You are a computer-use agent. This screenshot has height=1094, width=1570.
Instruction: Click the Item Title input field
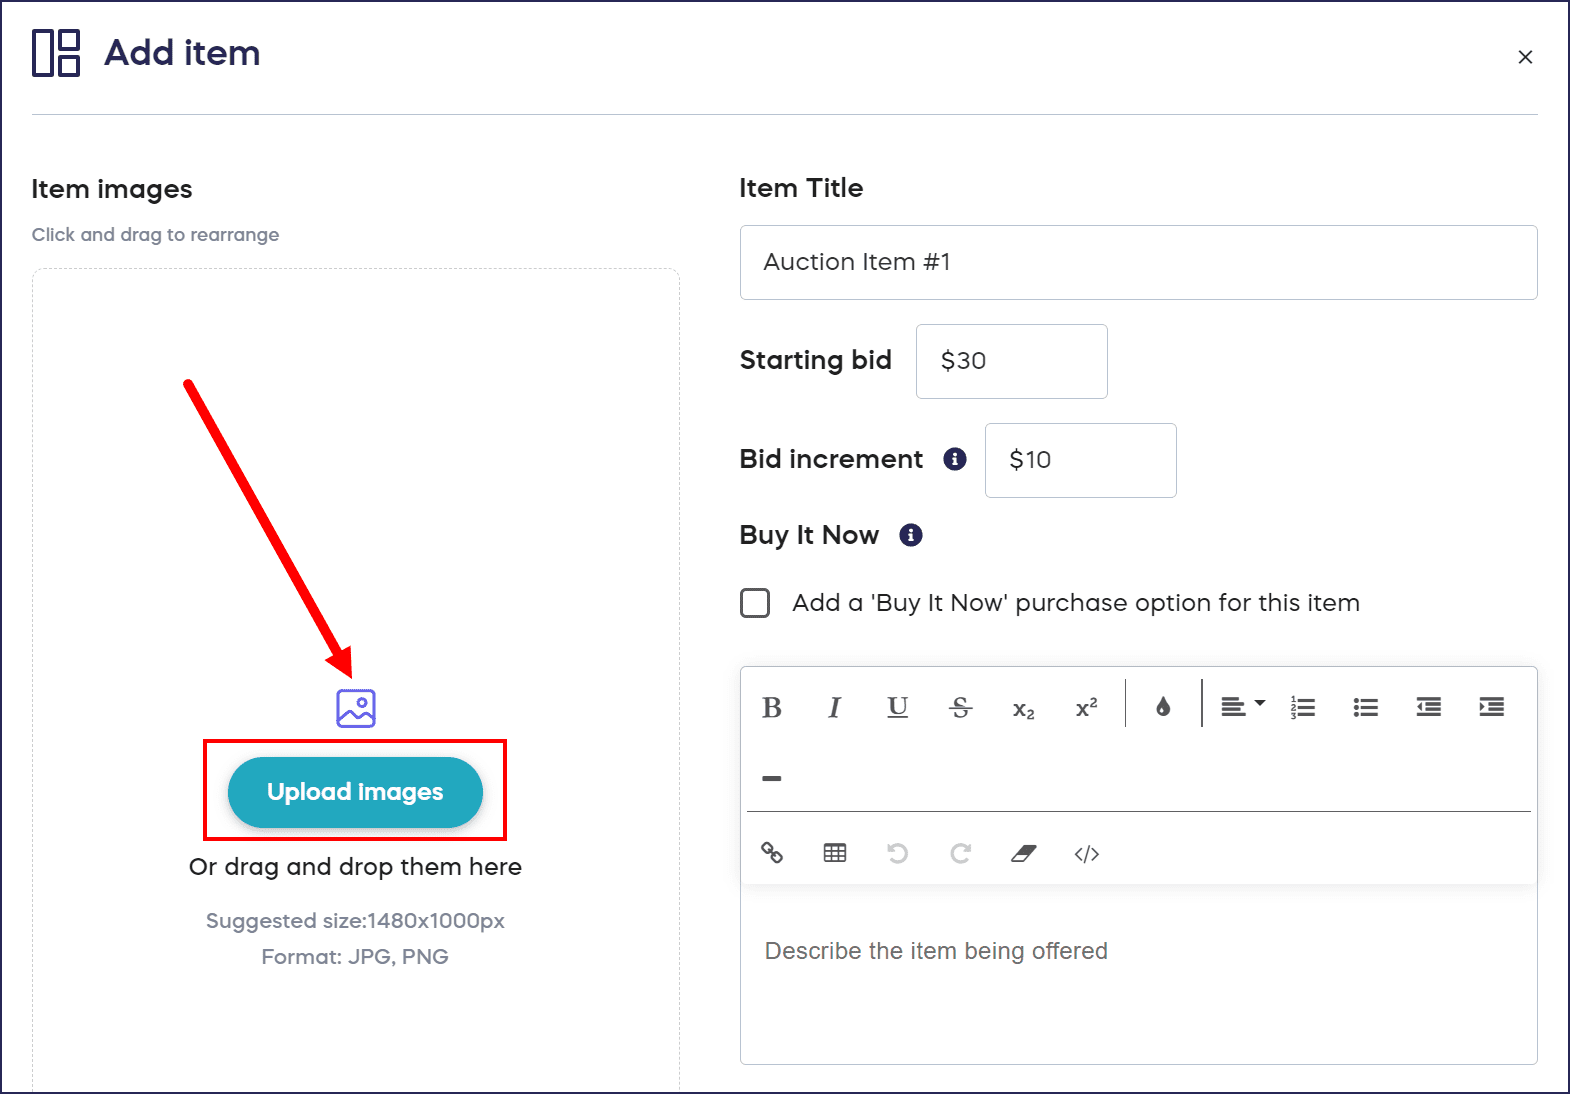tap(1138, 262)
